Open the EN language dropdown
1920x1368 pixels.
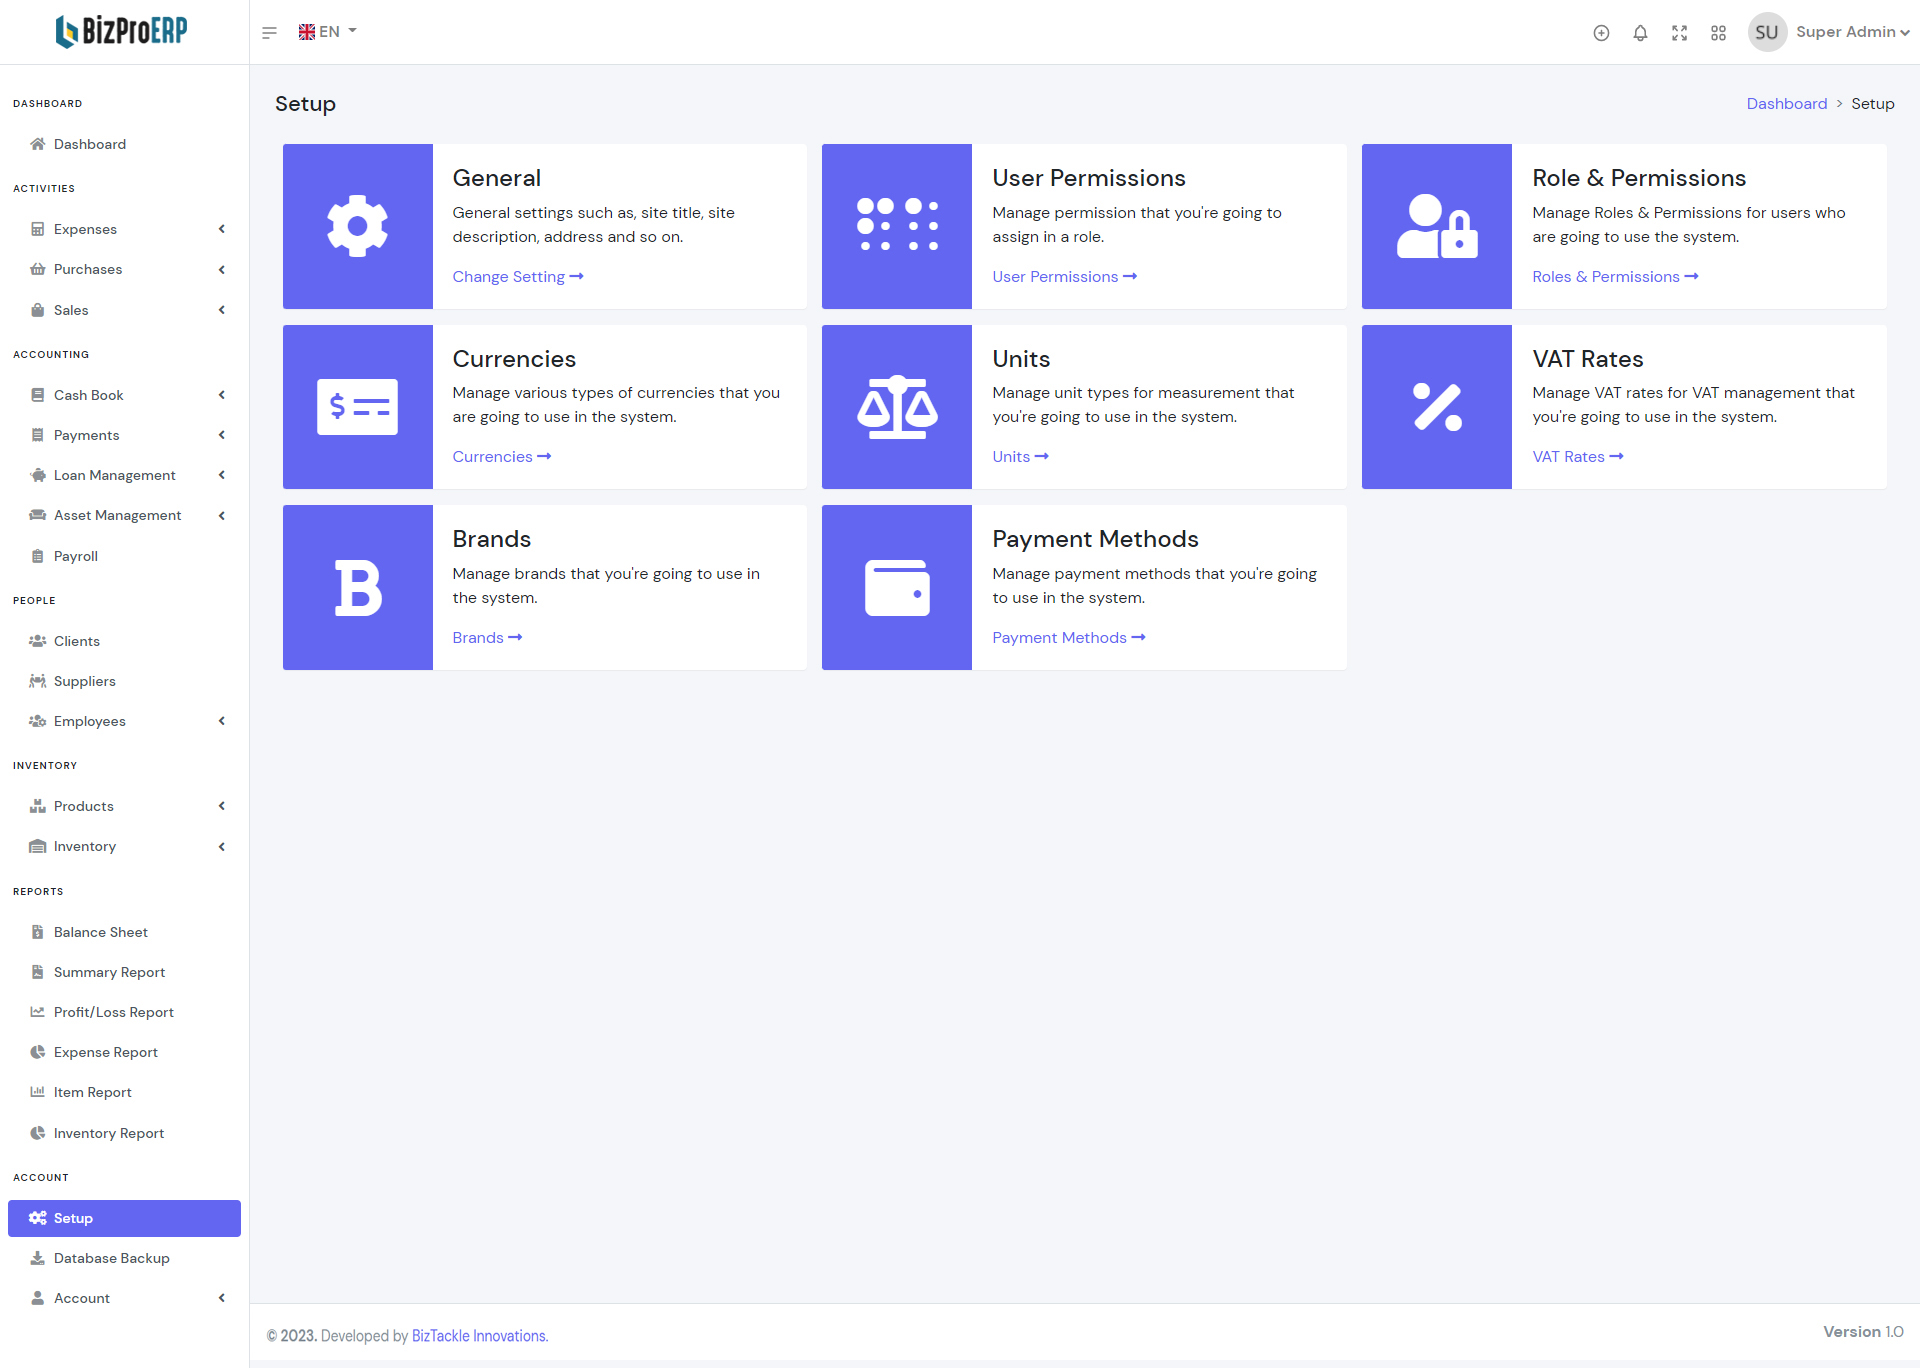tap(328, 32)
